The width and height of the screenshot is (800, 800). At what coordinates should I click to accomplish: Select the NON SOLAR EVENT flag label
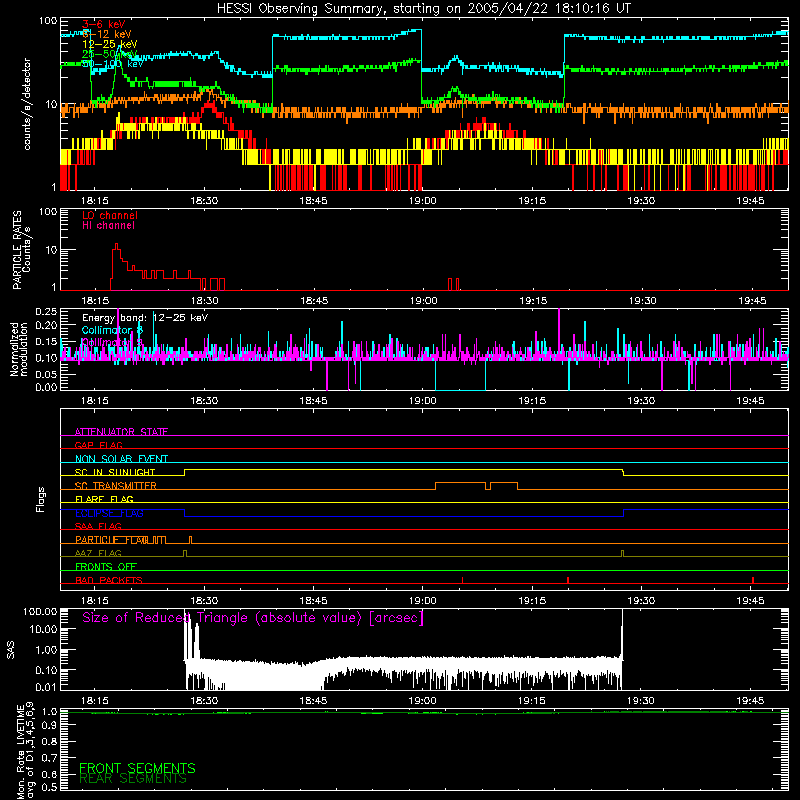pyautogui.click(x=121, y=459)
